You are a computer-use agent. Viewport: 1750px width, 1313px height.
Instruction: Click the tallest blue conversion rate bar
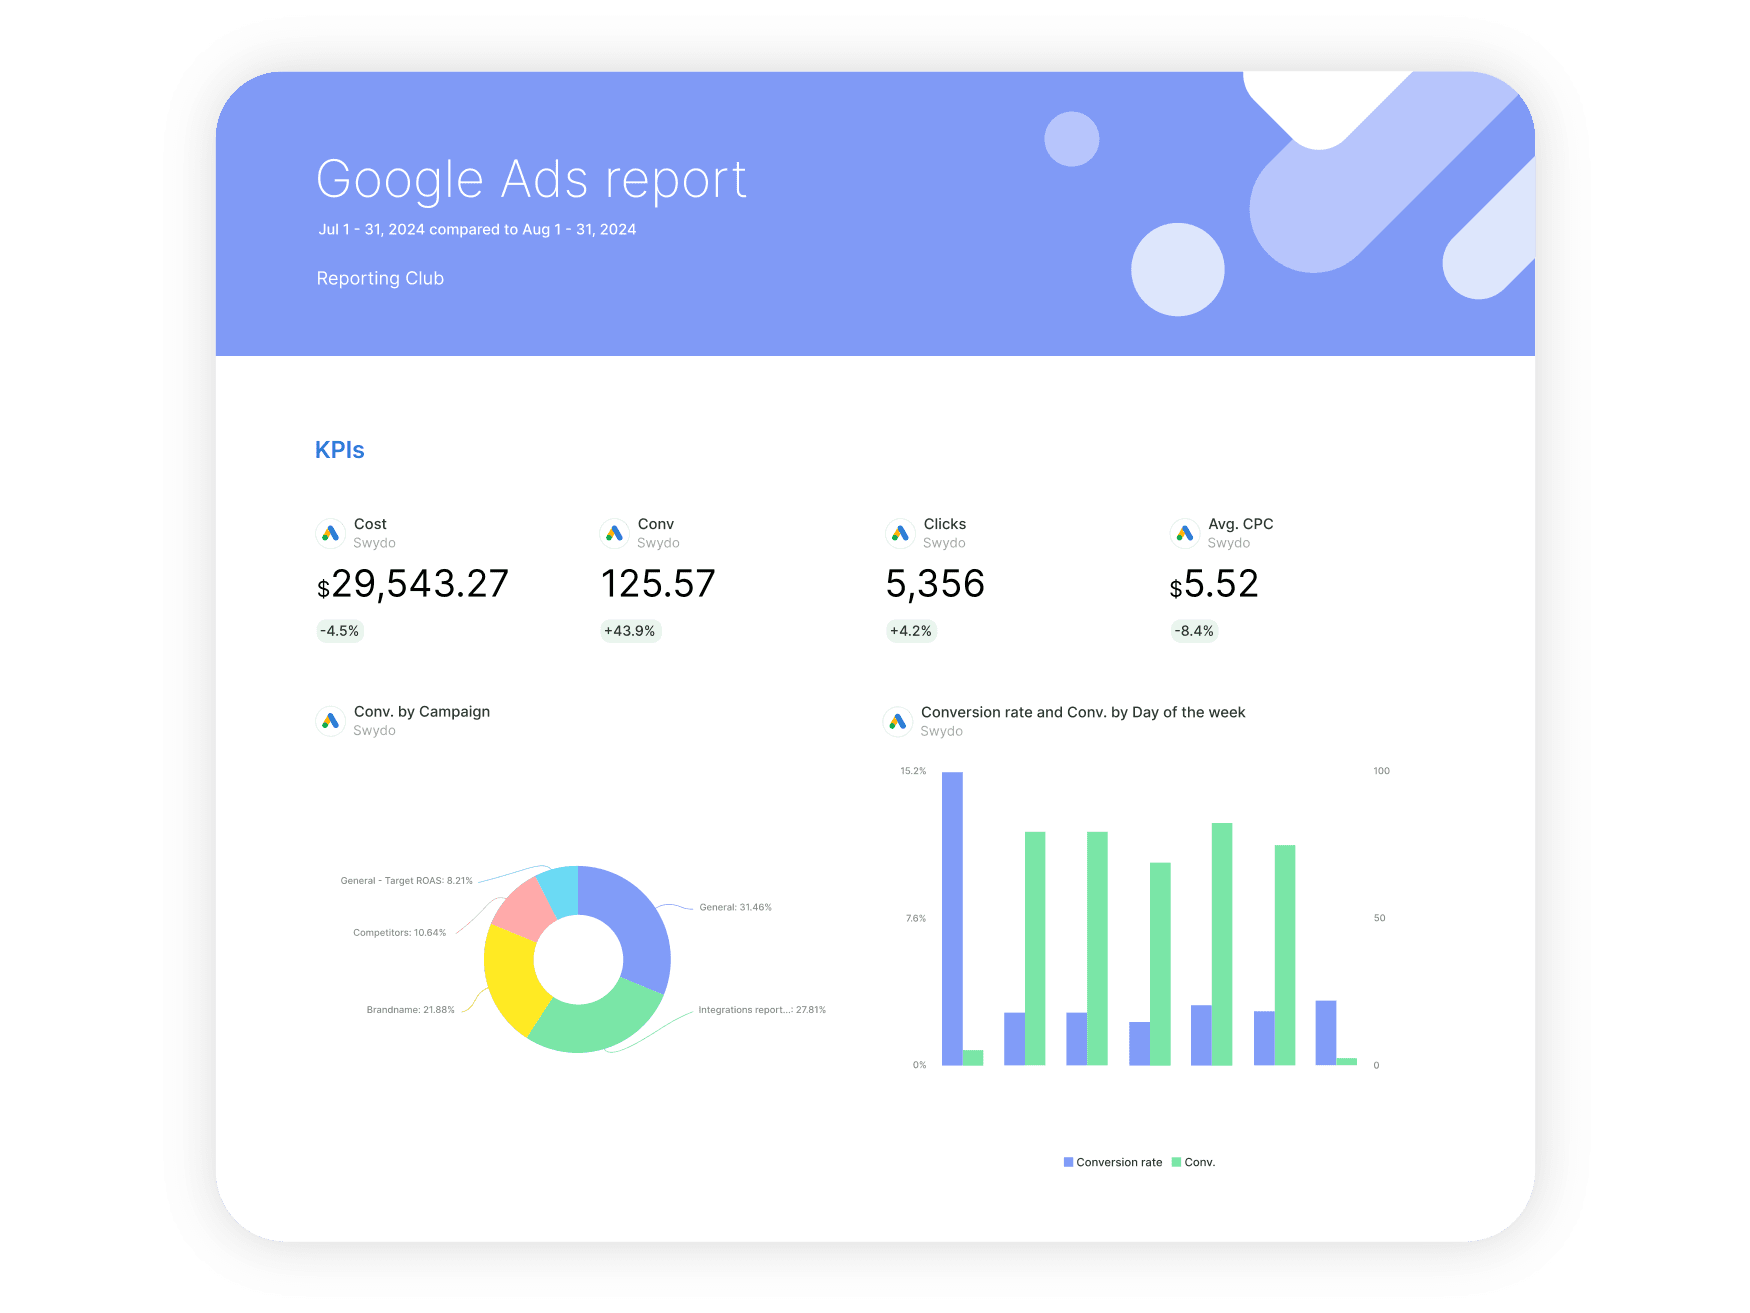point(952,918)
